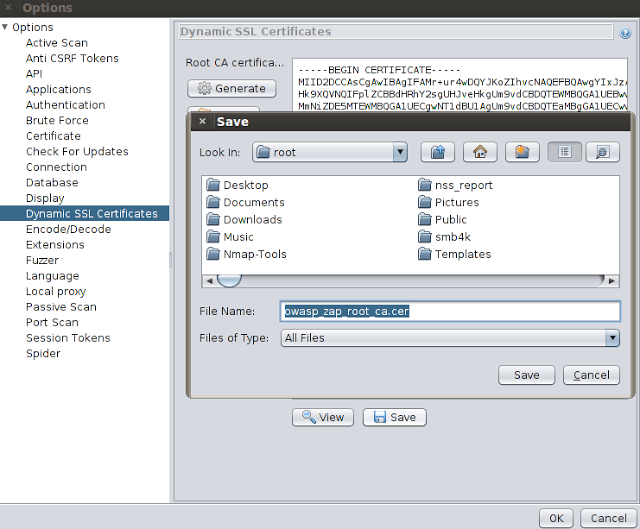Jump to Home folder icon
Viewport: 640px width, 529px height.
point(480,152)
